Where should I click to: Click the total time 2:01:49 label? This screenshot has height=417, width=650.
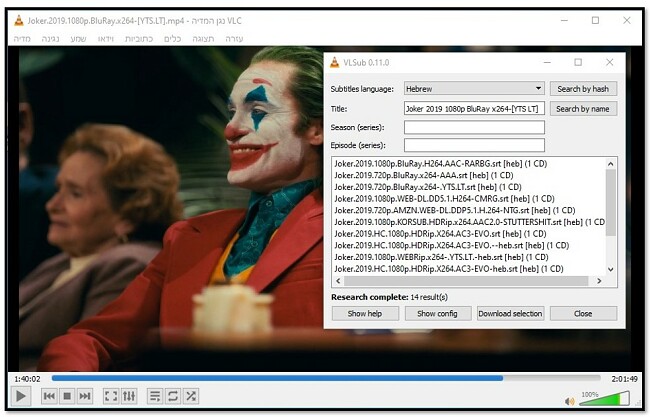point(624,379)
